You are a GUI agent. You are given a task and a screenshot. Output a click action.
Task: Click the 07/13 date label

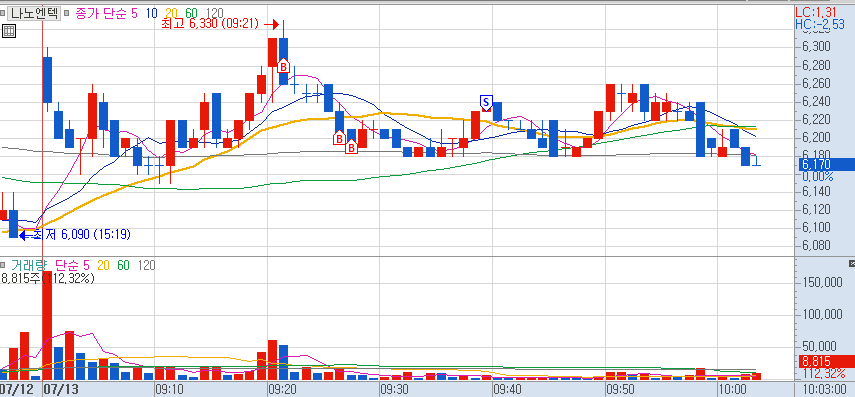(62, 389)
